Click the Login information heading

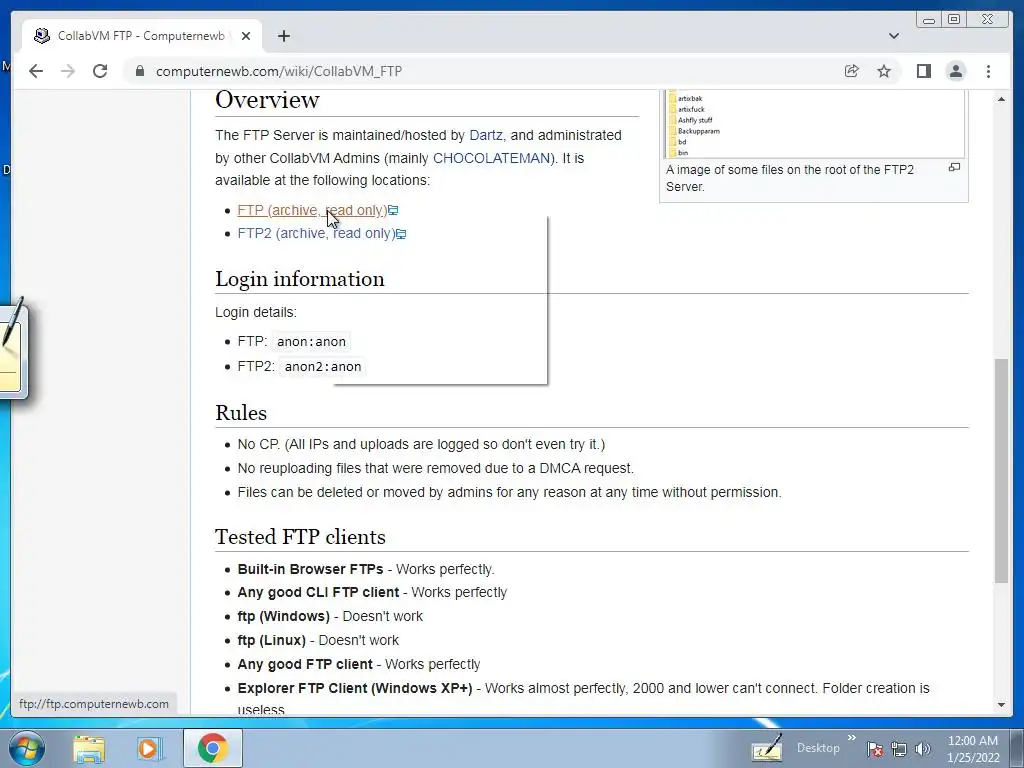(300, 279)
